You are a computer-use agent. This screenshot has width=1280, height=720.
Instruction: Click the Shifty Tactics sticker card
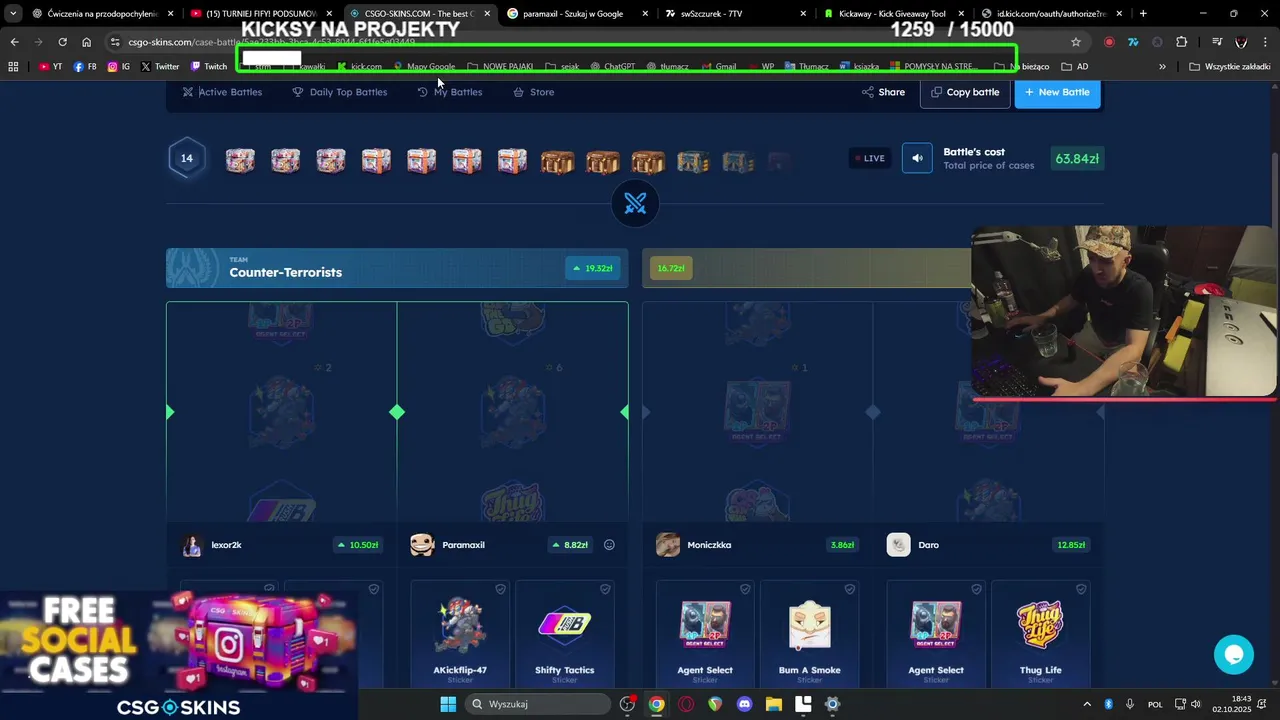coord(564,634)
